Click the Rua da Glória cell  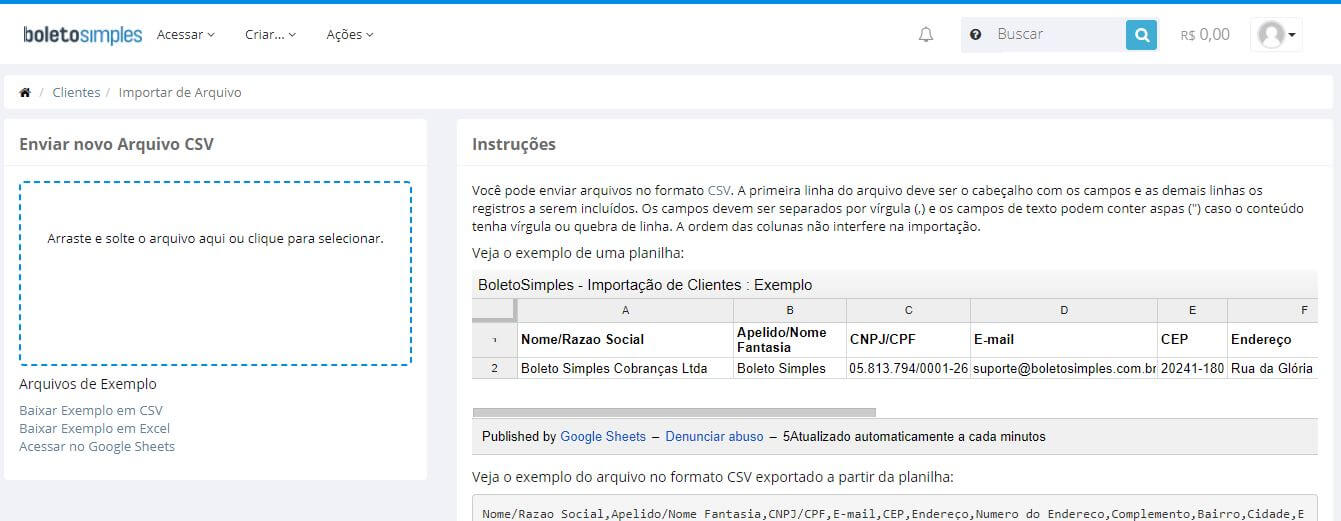point(1273,368)
